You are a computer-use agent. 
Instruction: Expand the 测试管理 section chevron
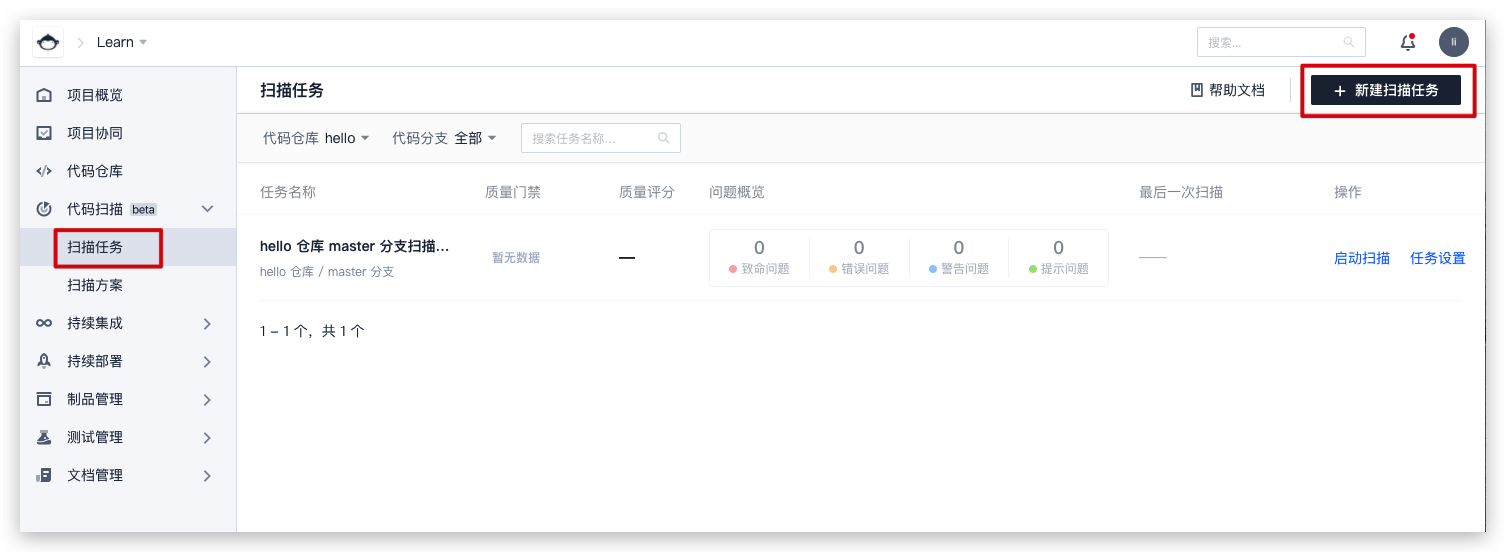208,437
